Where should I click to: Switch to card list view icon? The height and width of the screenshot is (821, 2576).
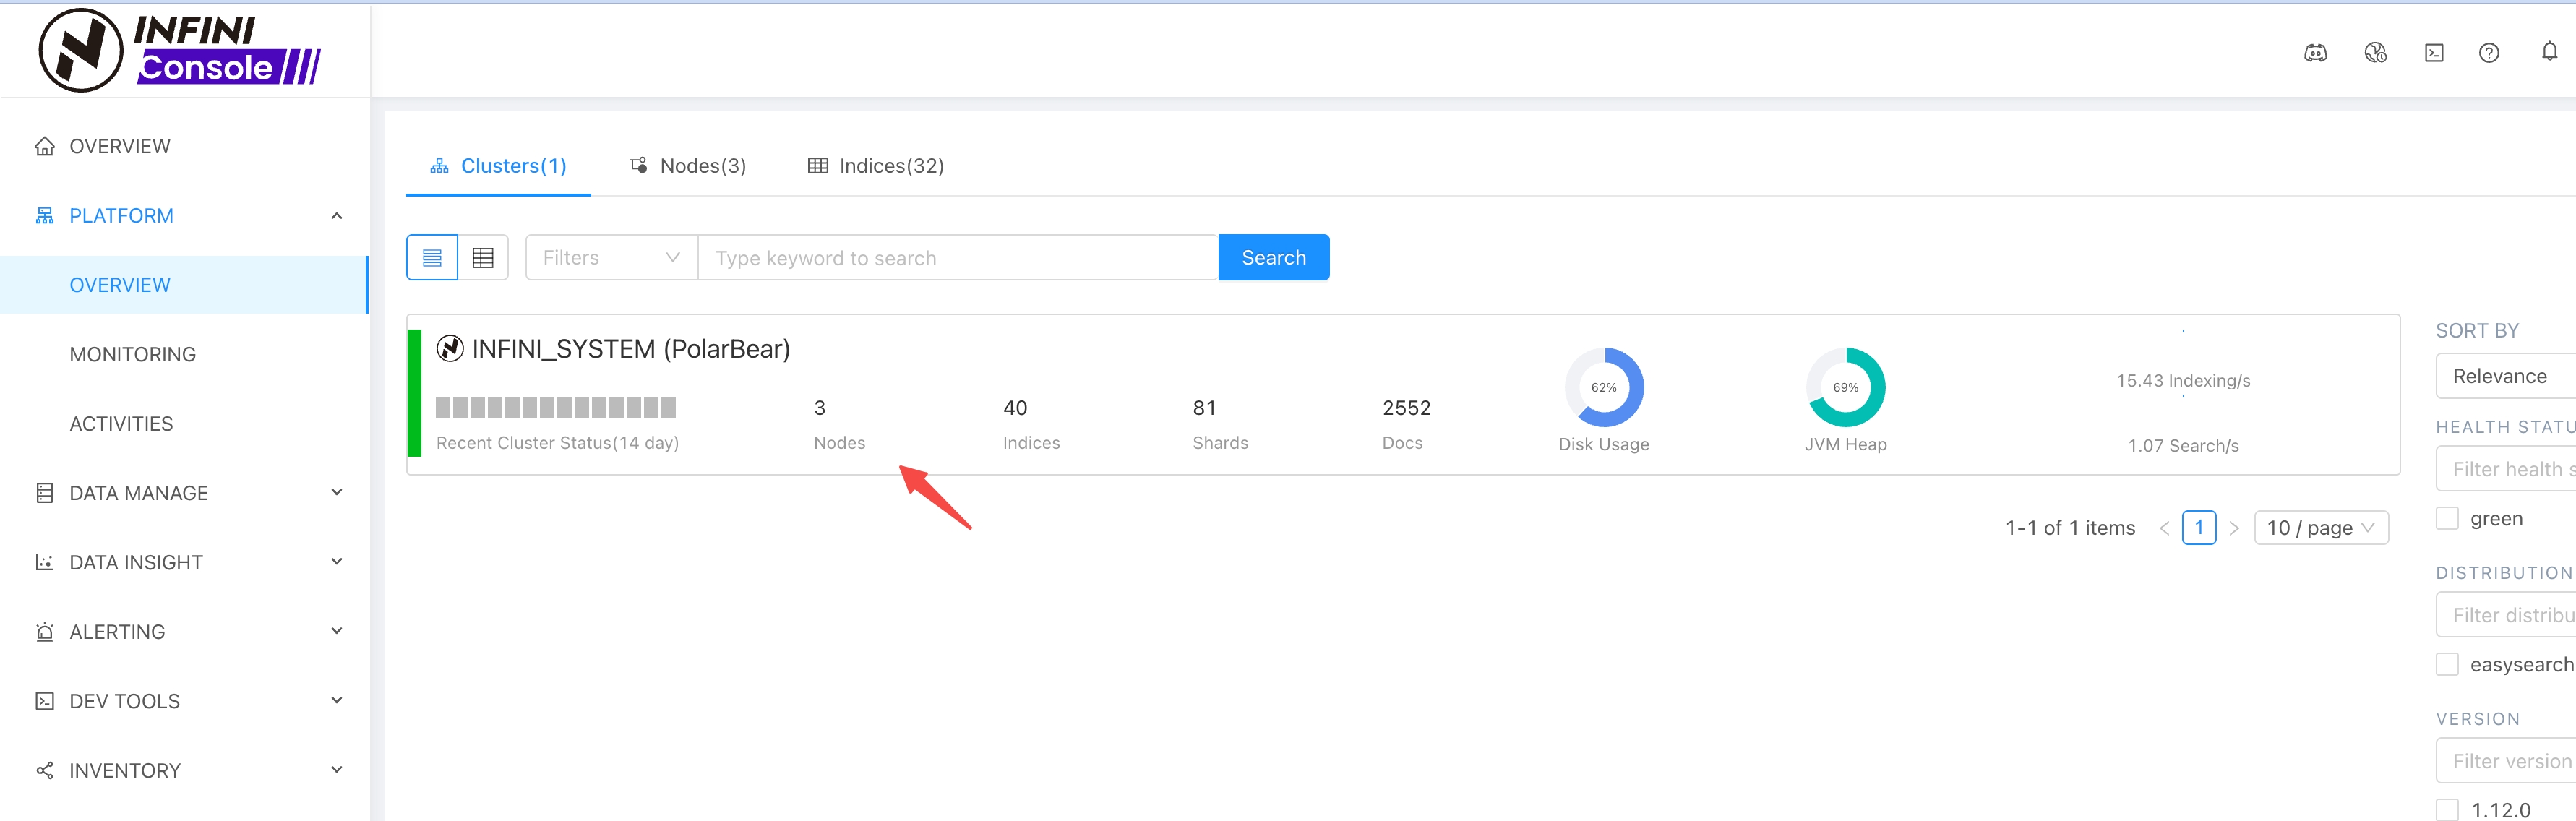pos(432,258)
